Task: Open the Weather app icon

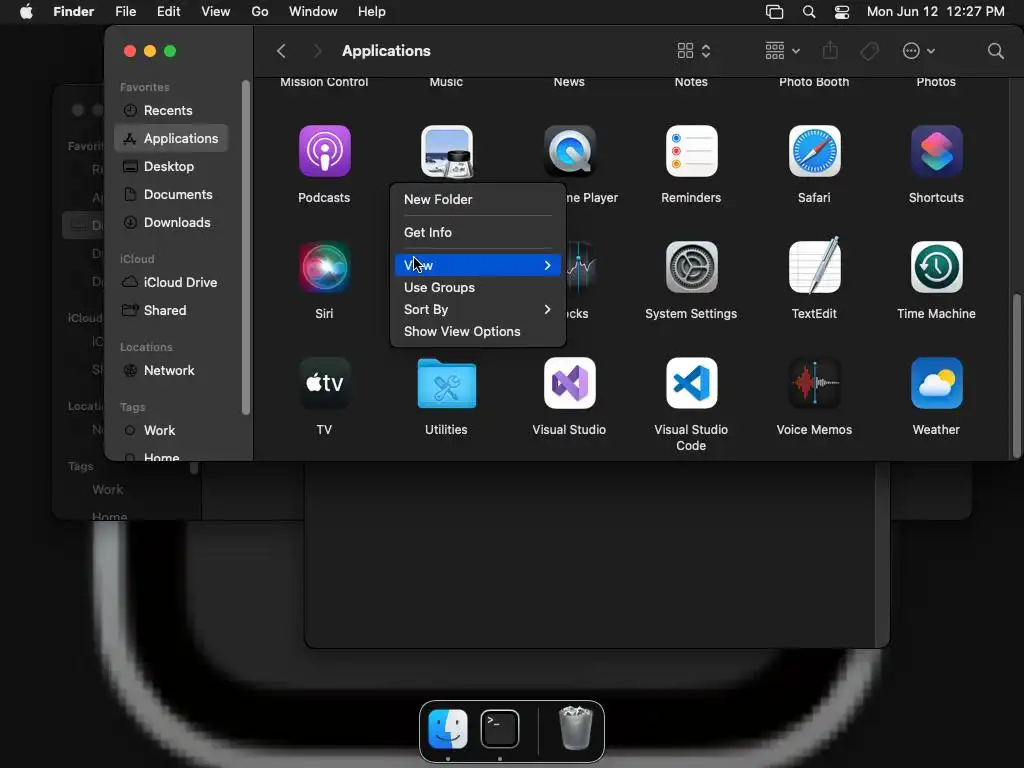Action: [936, 383]
